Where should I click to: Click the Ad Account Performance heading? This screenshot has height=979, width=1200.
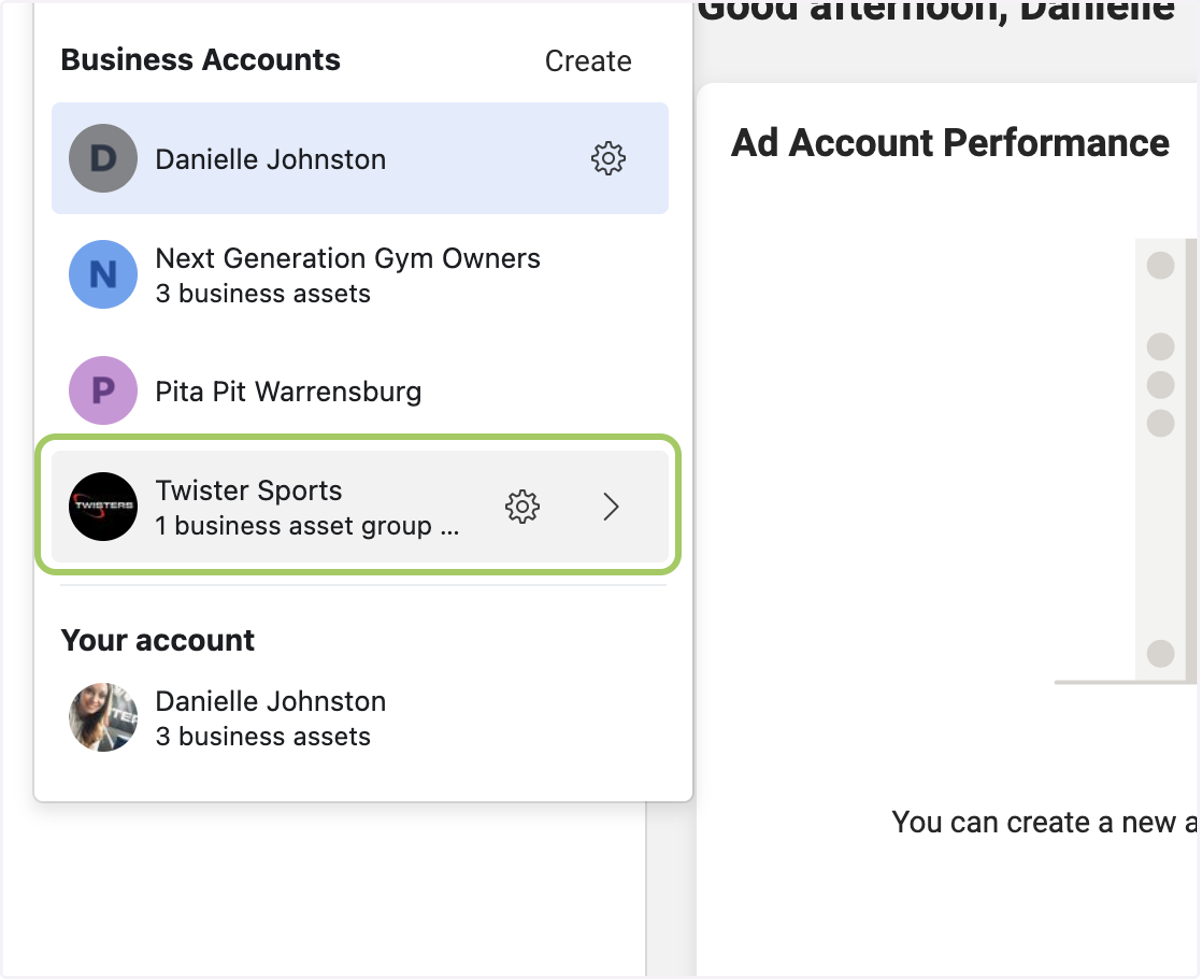(x=950, y=143)
